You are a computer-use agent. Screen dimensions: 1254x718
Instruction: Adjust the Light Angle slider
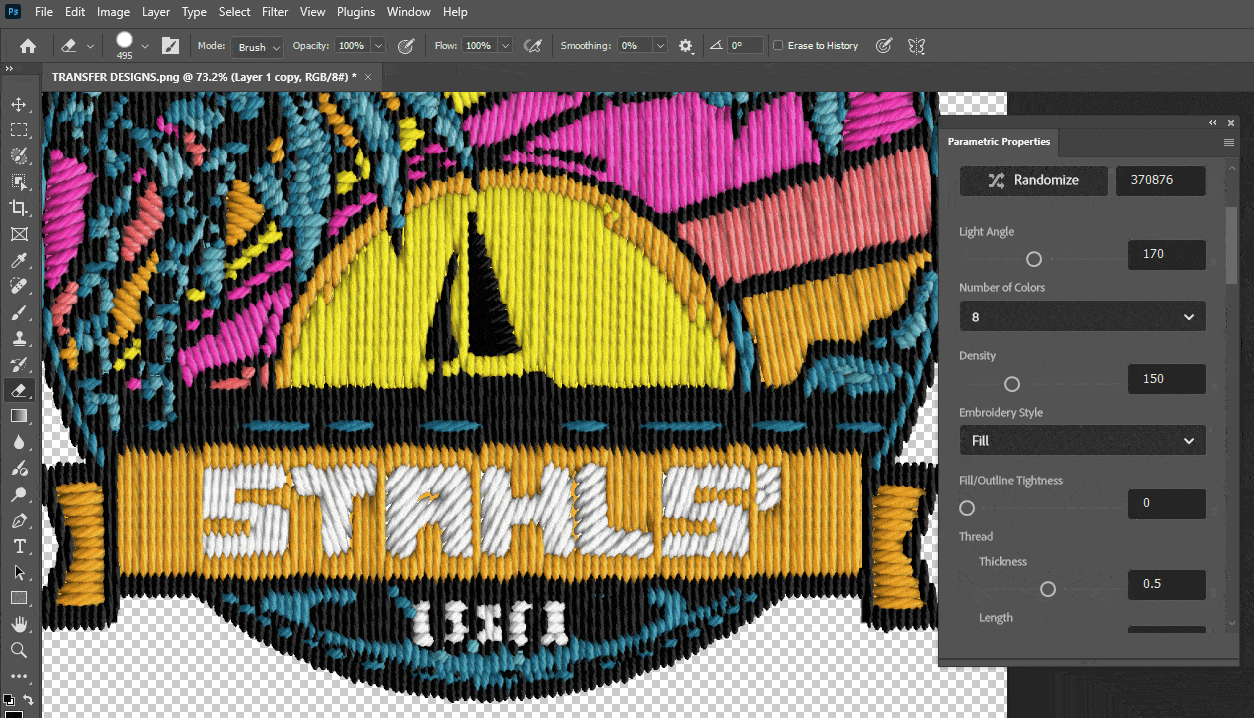[x=1034, y=259]
